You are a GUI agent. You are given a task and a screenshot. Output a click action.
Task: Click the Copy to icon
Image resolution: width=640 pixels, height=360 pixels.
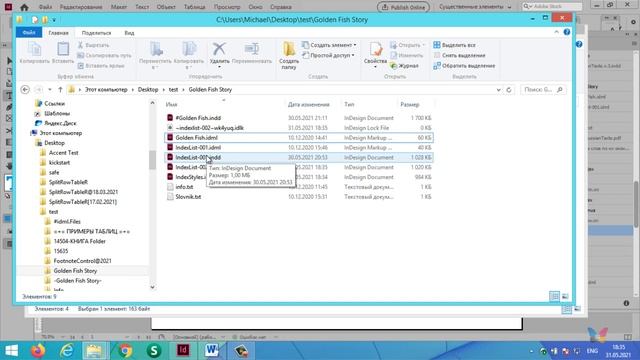point(189,49)
